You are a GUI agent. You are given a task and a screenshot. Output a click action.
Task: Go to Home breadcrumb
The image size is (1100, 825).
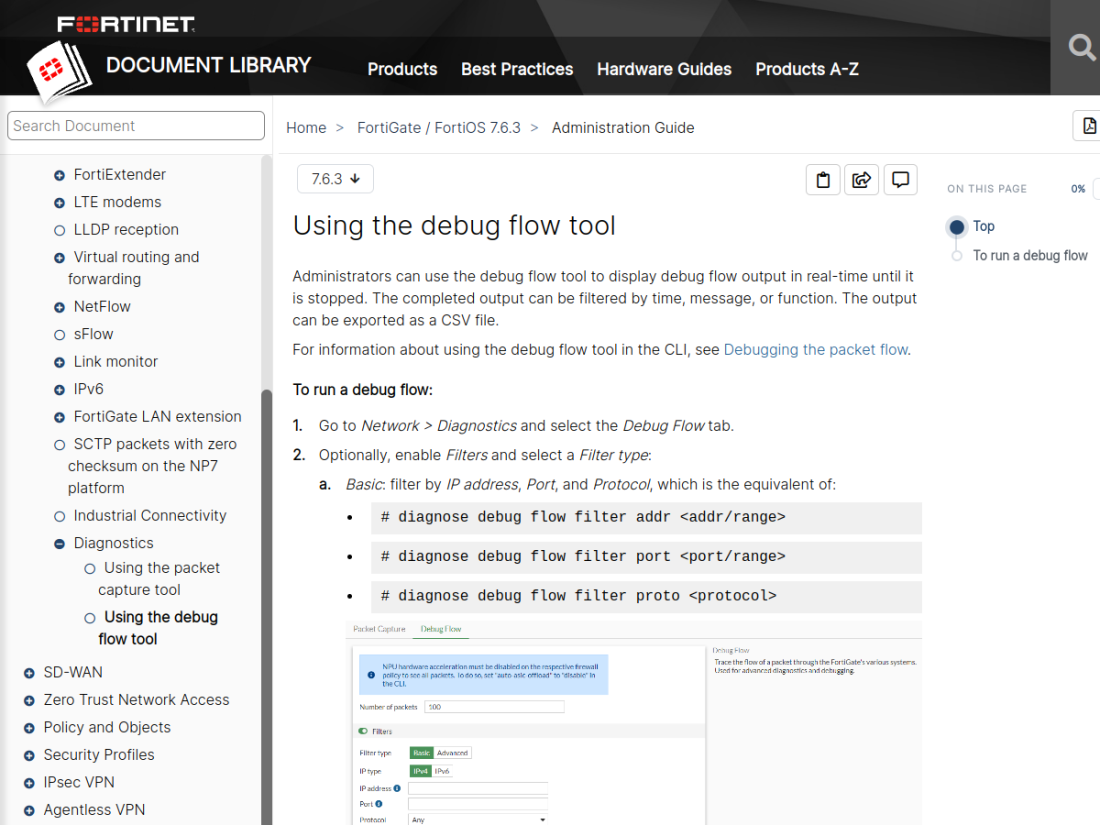pos(306,128)
